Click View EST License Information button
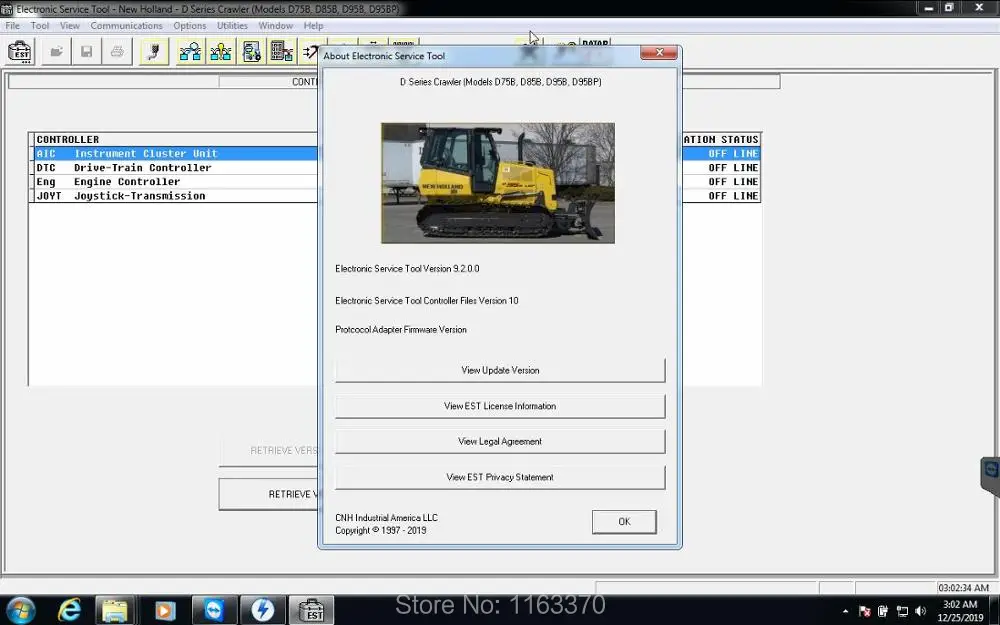The image size is (1000, 625). [500, 406]
